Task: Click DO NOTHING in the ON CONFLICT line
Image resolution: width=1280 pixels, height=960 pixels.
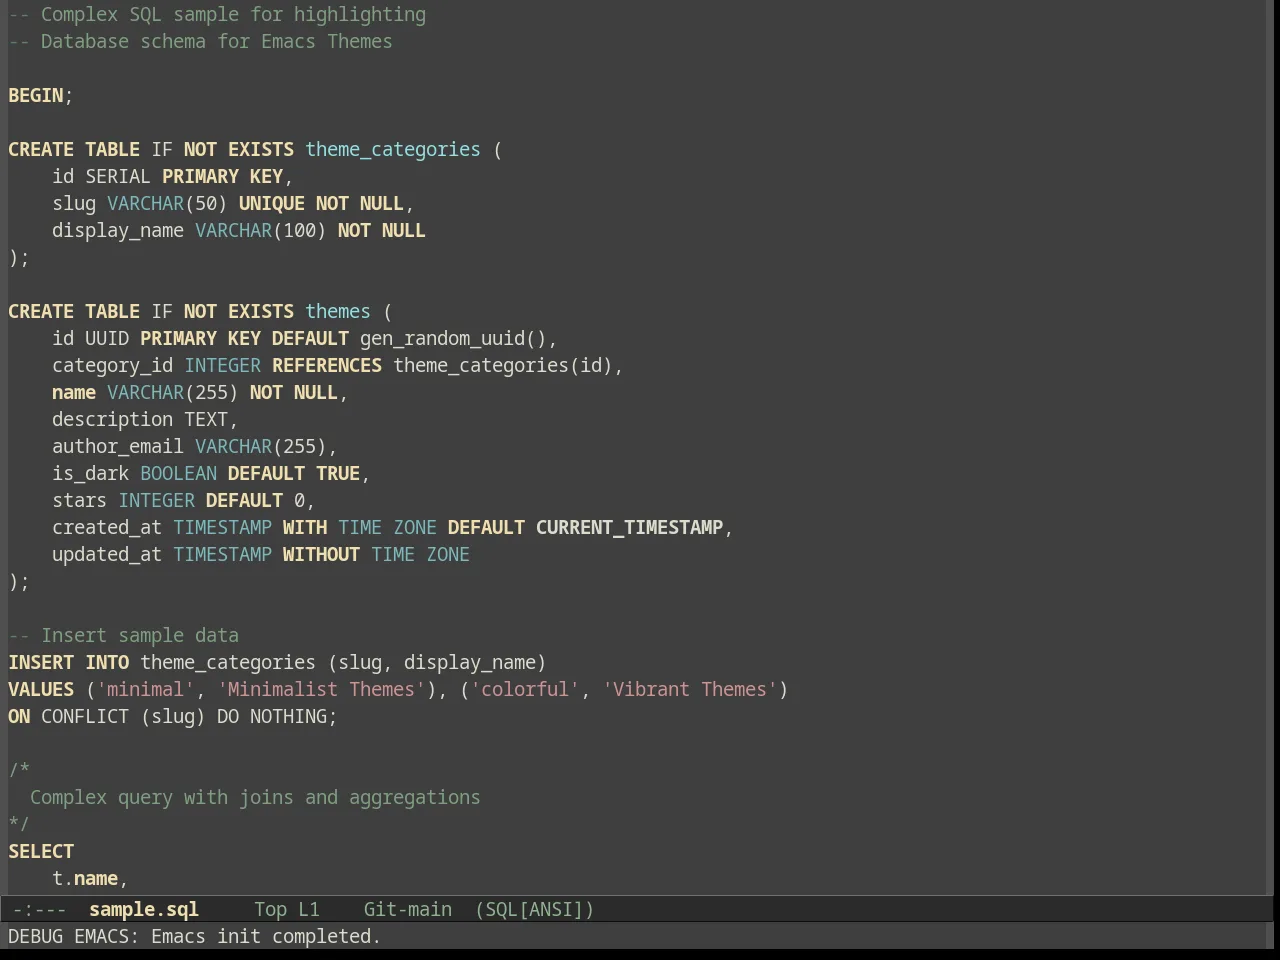Action: pyautogui.click(x=272, y=717)
